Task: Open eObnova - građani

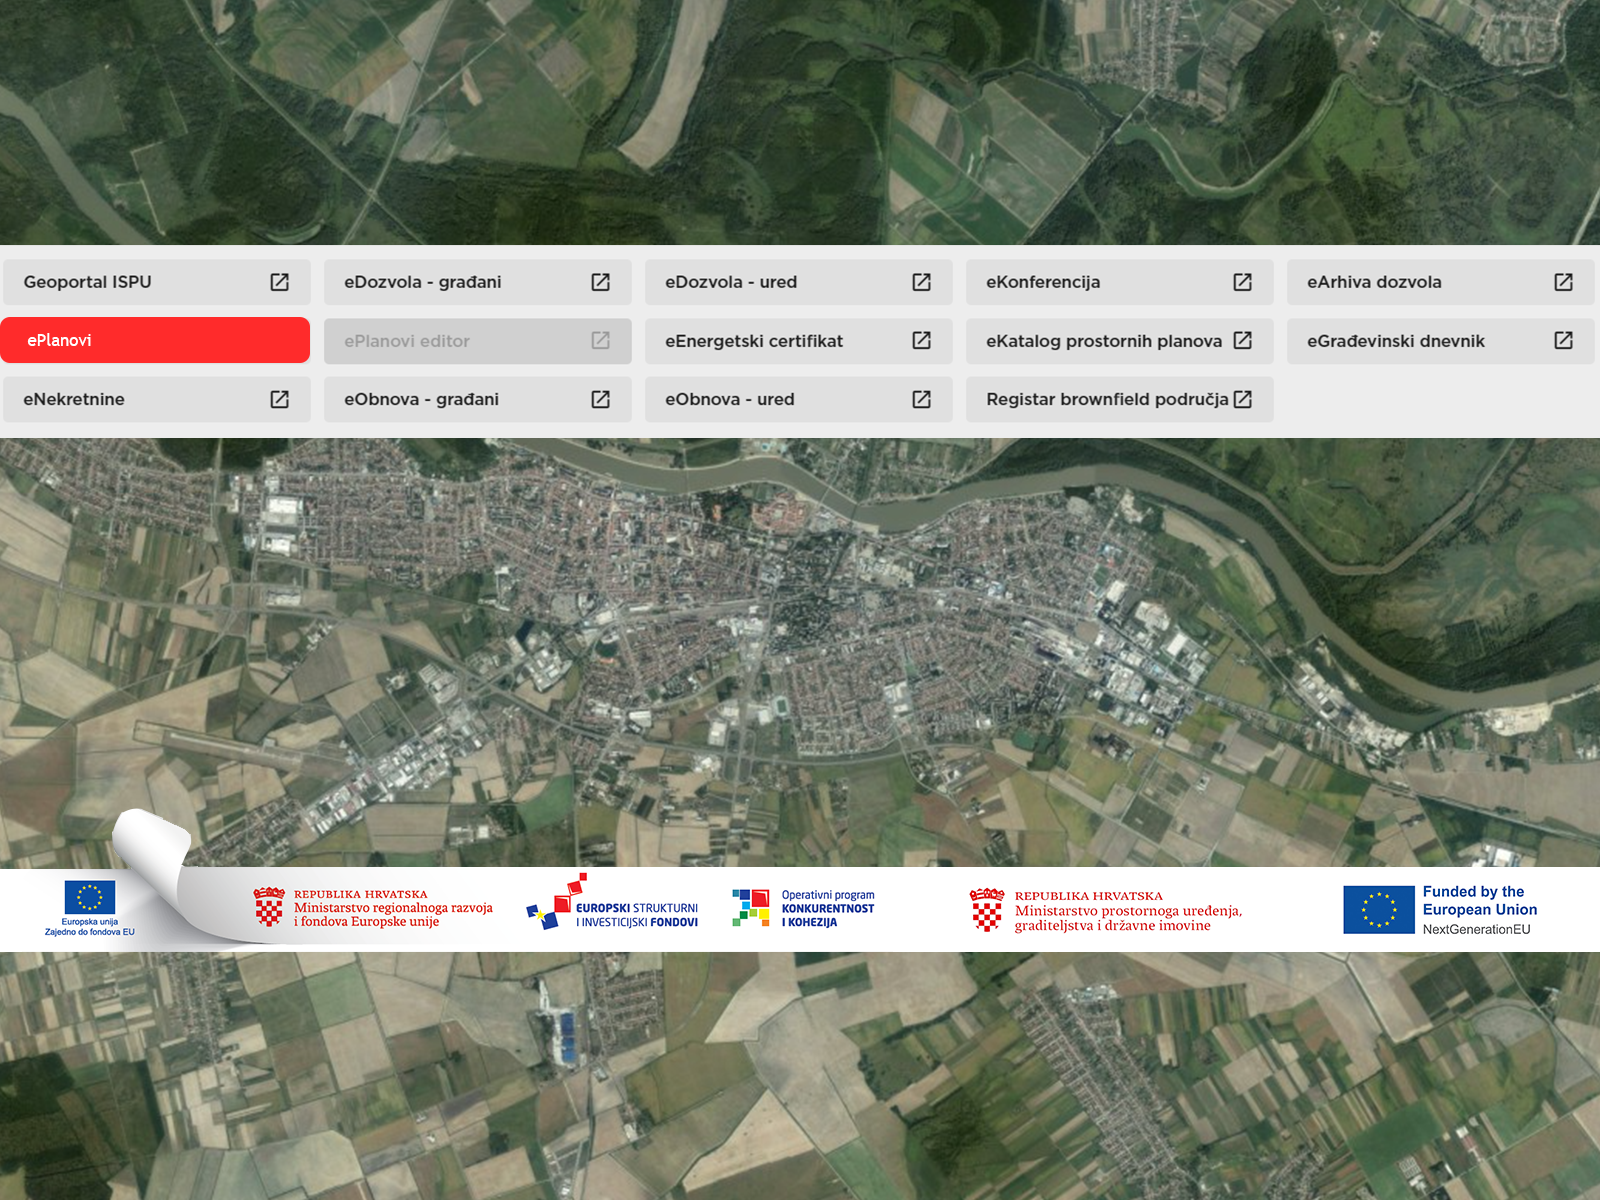Action: [x=478, y=399]
